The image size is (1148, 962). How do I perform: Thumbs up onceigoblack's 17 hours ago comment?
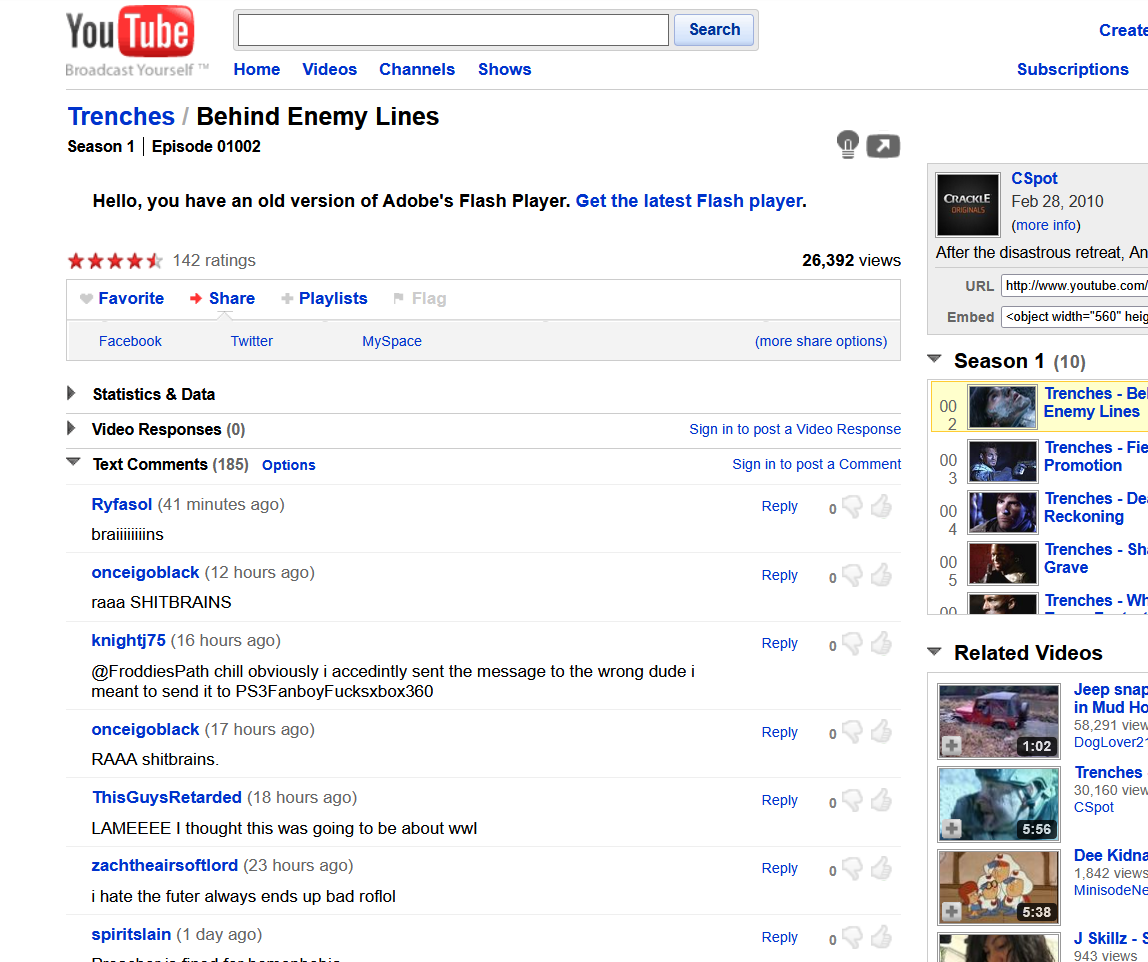[x=881, y=731]
